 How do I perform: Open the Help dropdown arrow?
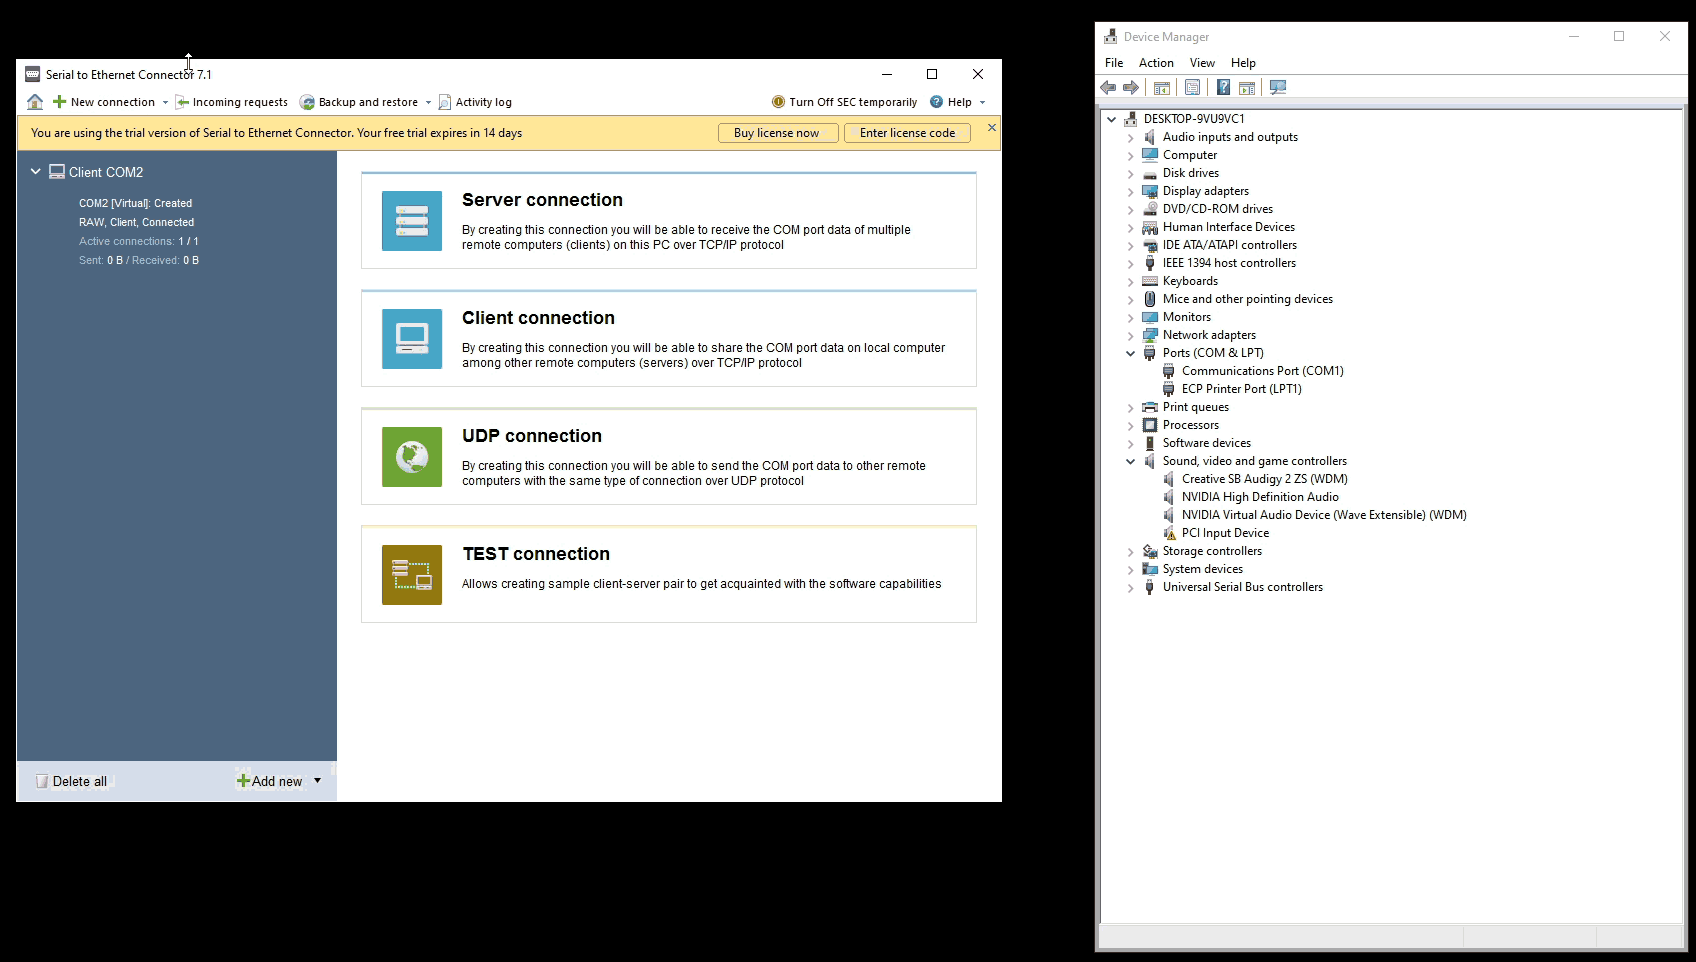point(982,102)
